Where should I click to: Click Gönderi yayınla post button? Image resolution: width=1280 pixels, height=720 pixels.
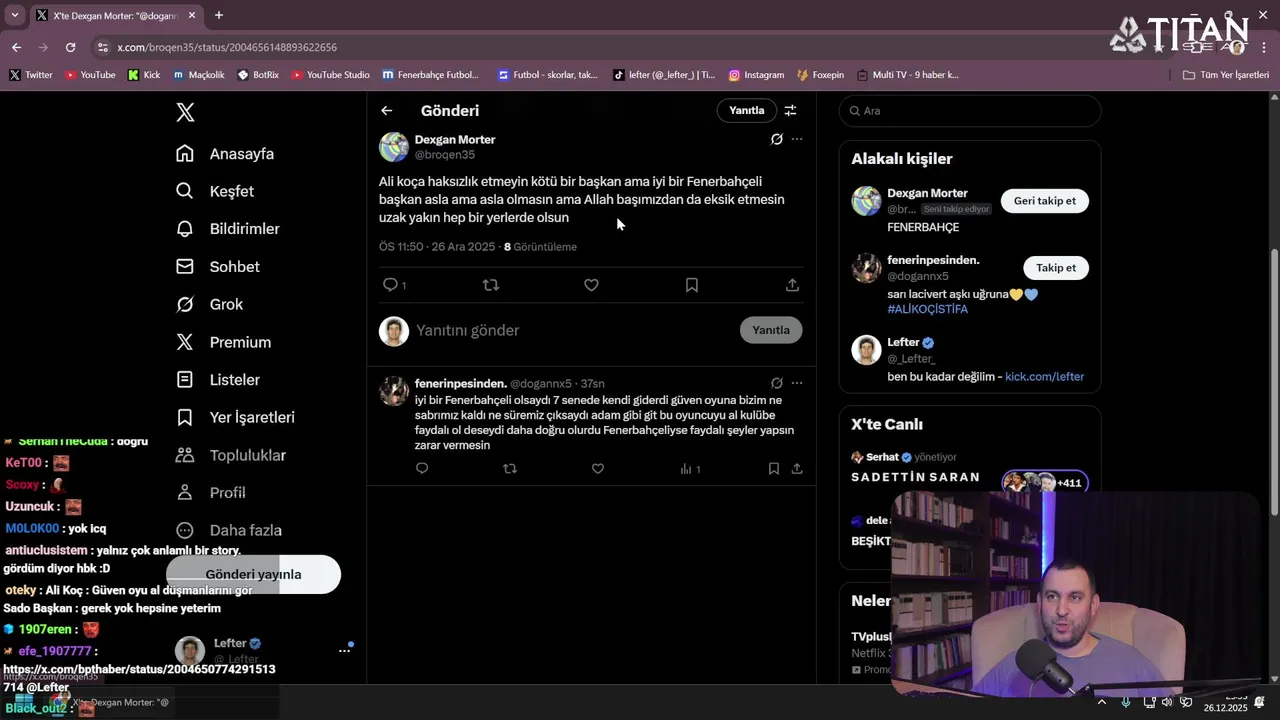253,574
